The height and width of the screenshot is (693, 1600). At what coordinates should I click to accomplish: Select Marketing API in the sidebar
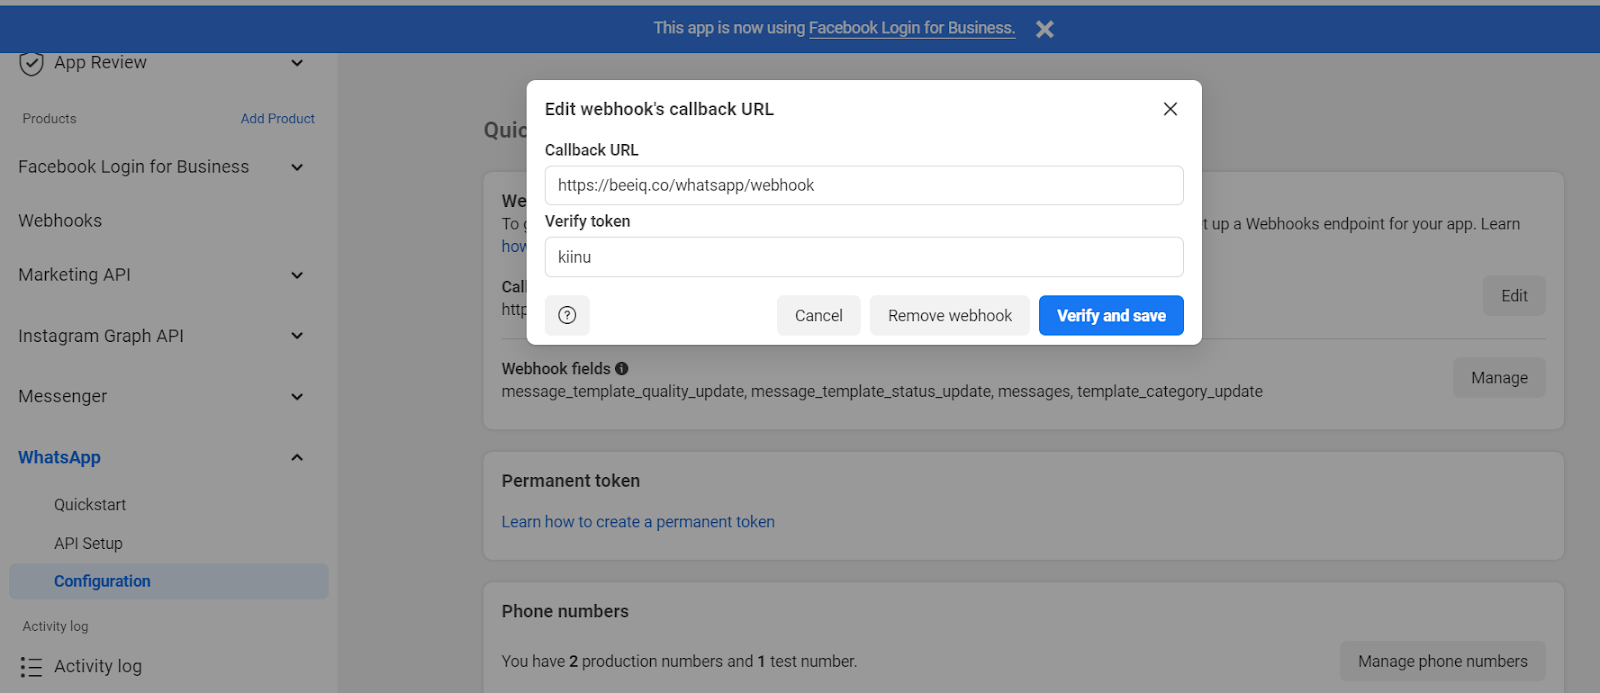74,274
